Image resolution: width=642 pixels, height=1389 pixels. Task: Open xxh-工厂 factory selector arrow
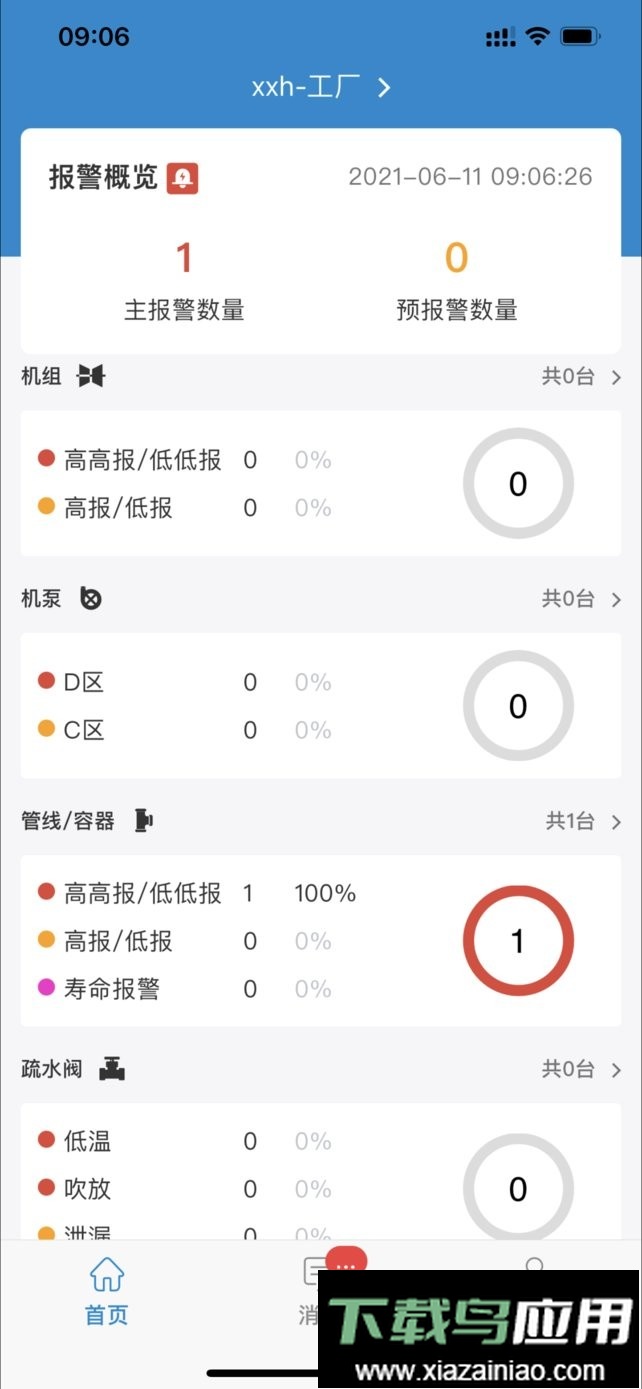click(x=383, y=87)
